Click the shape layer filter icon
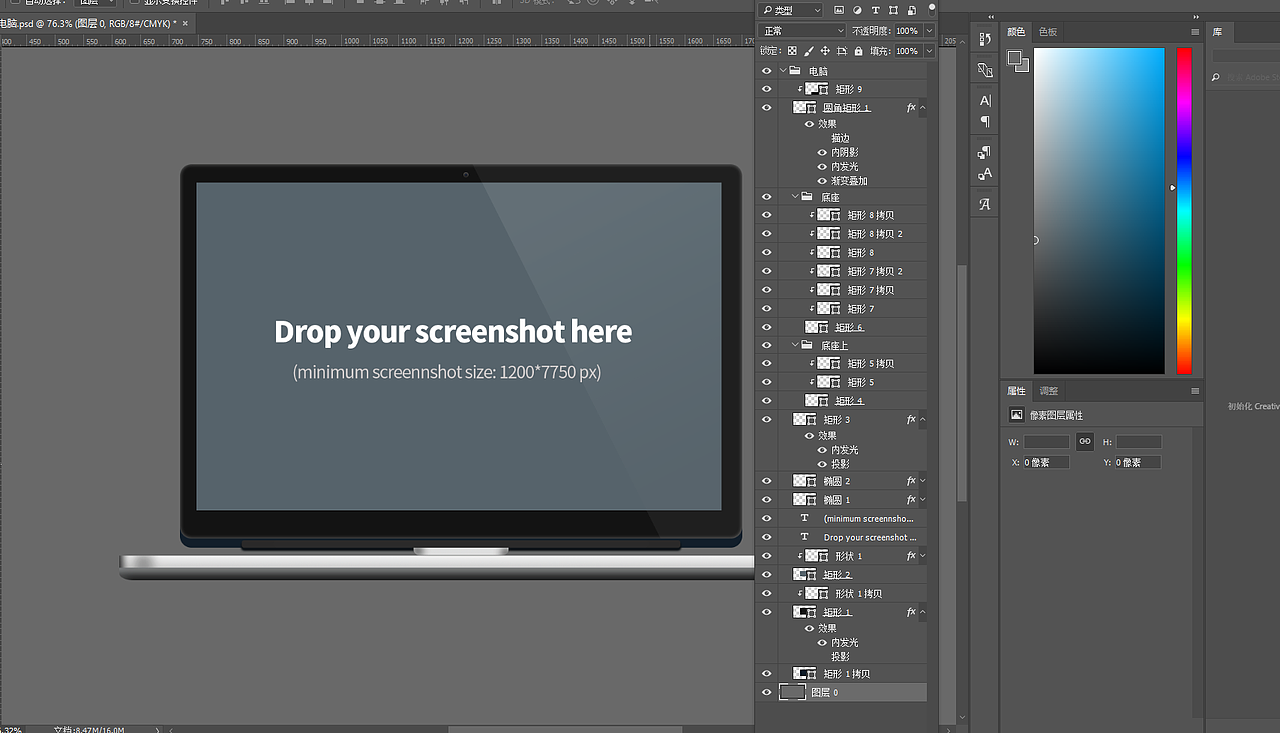 click(x=893, y=10)
